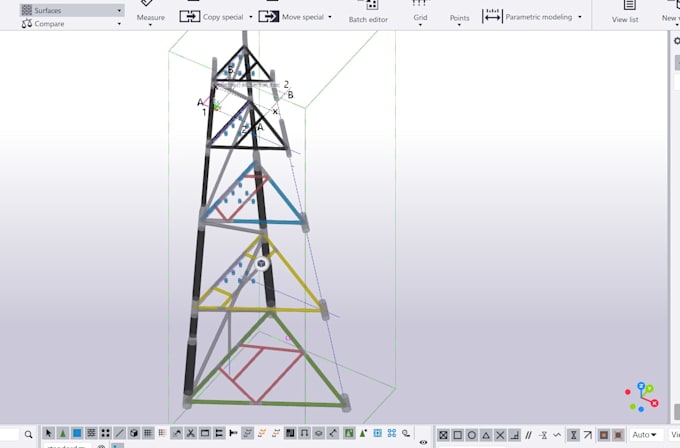Viewport: 680px width, 448px height.
Task: Click the green triangle with dot icon
Action: coord(363,433)
